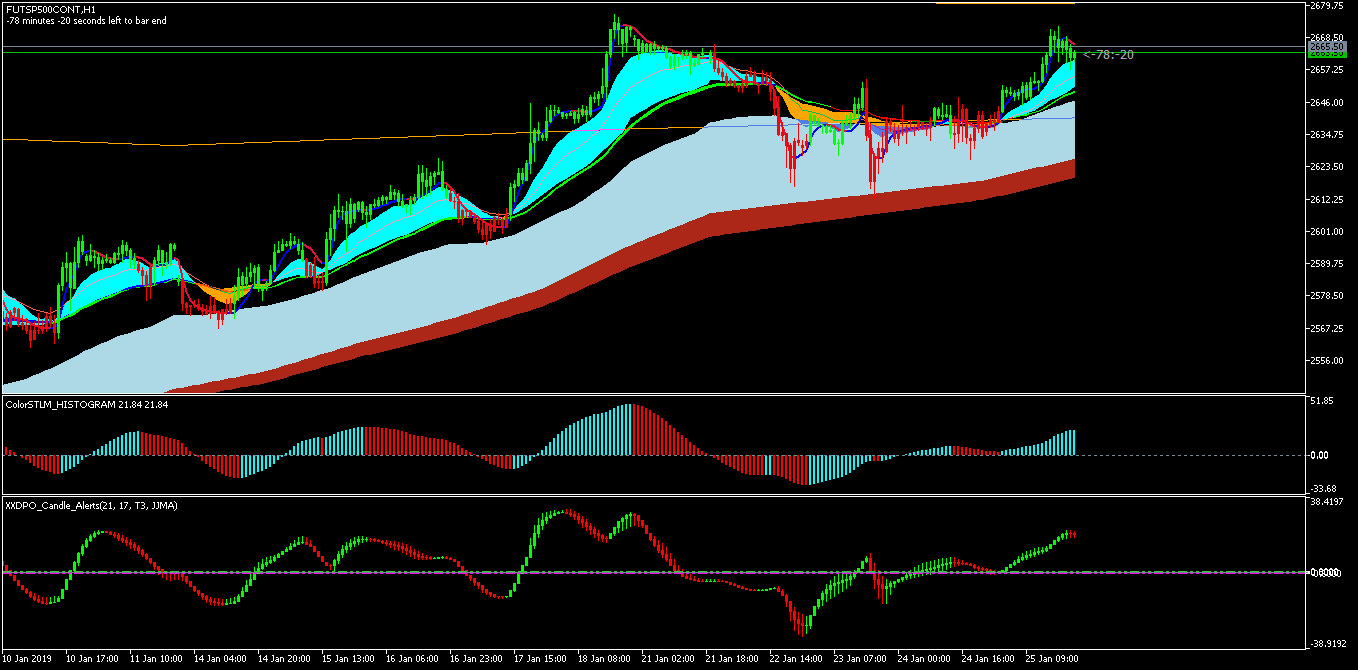Image resolution: width=1358 pixels, height=670 pixels.
Task: Click the 0.00 histogram zero level label
Action: tap(1320, 455)
